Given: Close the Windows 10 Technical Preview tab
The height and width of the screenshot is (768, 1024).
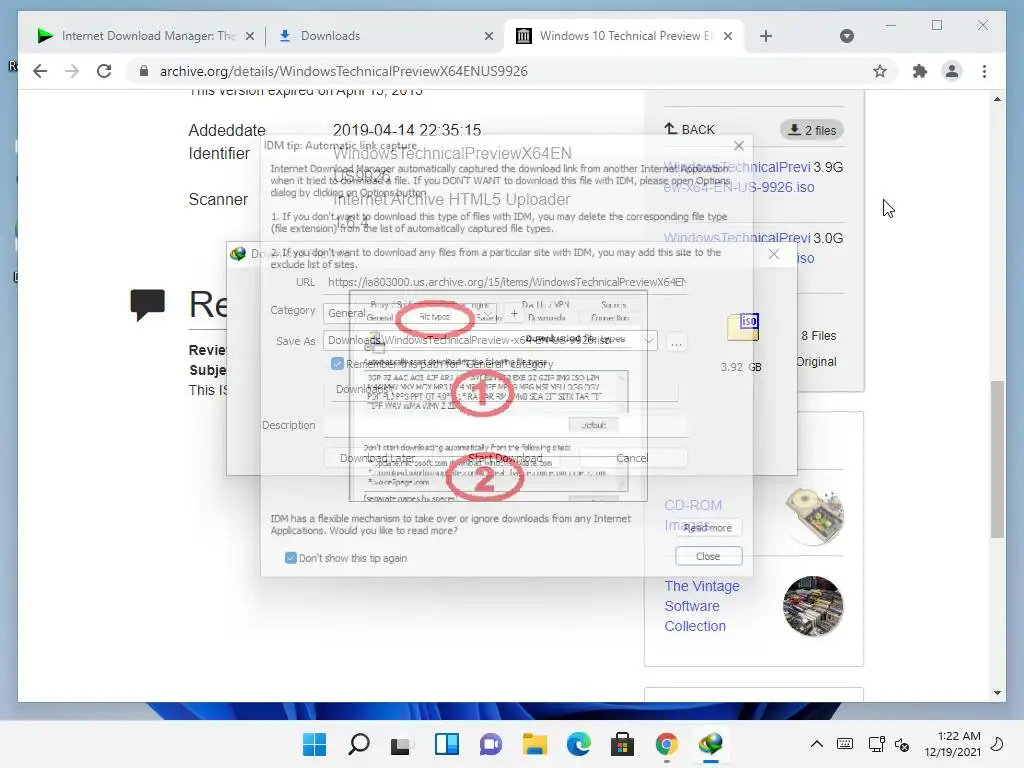Looking at the screenshot, I should tap(728, 37).
